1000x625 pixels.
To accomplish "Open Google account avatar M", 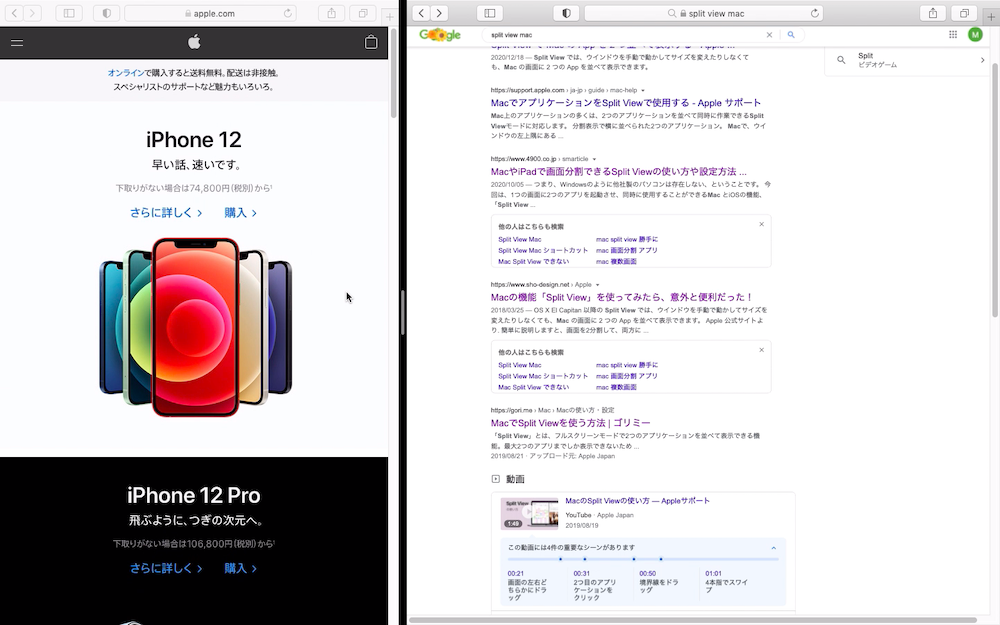I will click(x=975, y=34).
